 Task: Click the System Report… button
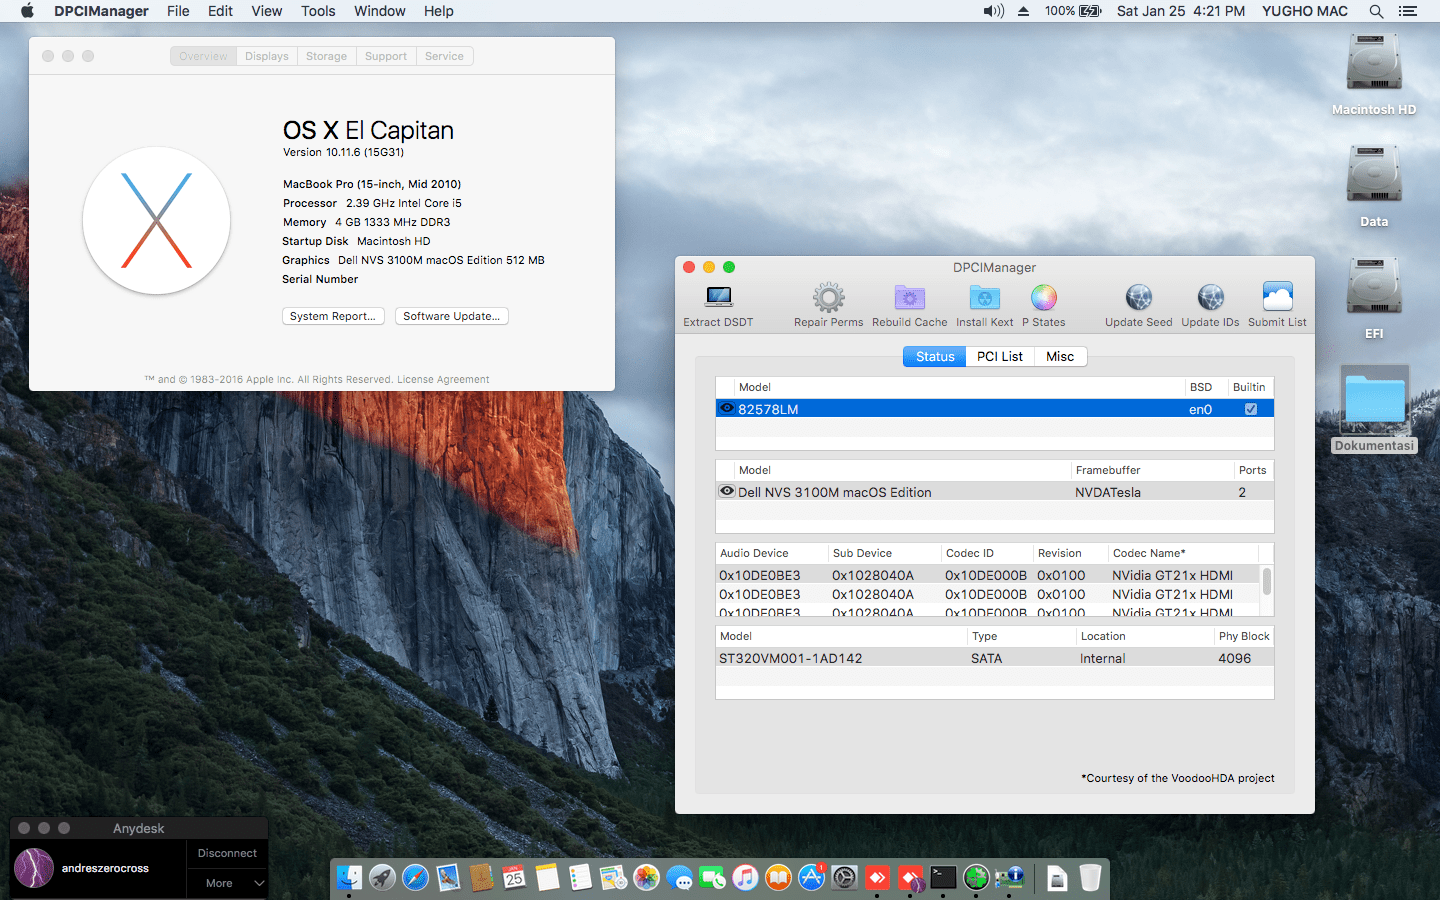pos(333,316)
